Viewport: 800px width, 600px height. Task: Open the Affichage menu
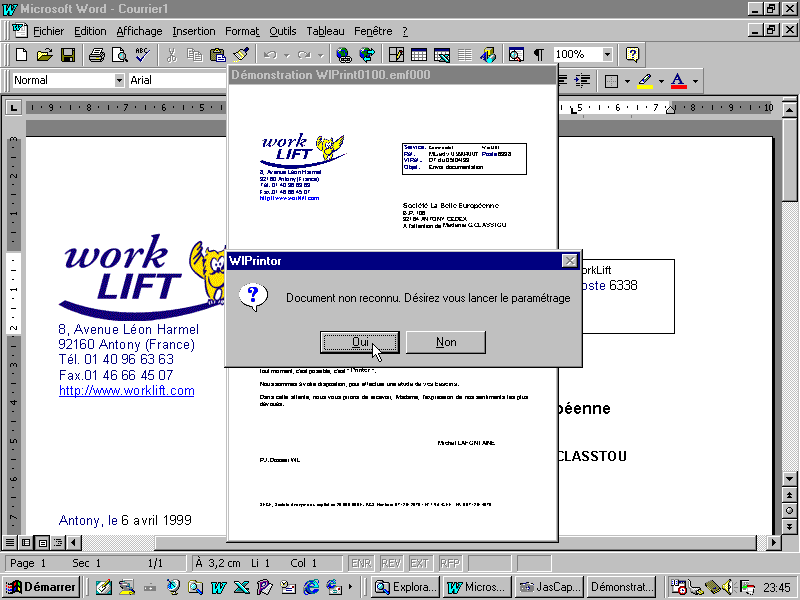139,31
